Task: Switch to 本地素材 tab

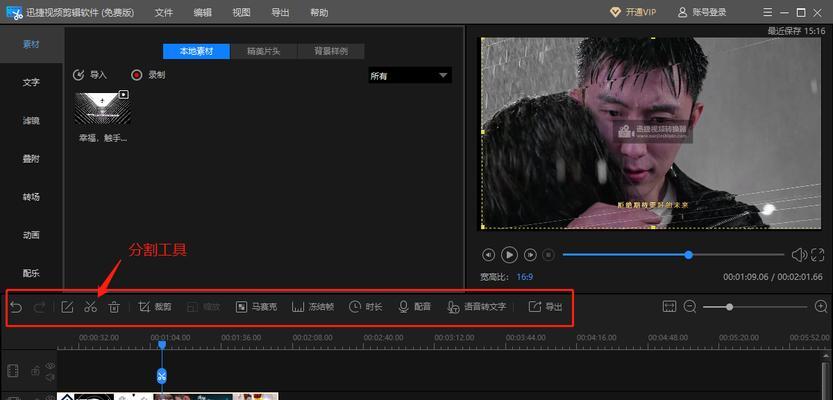Action: [197, 52]
